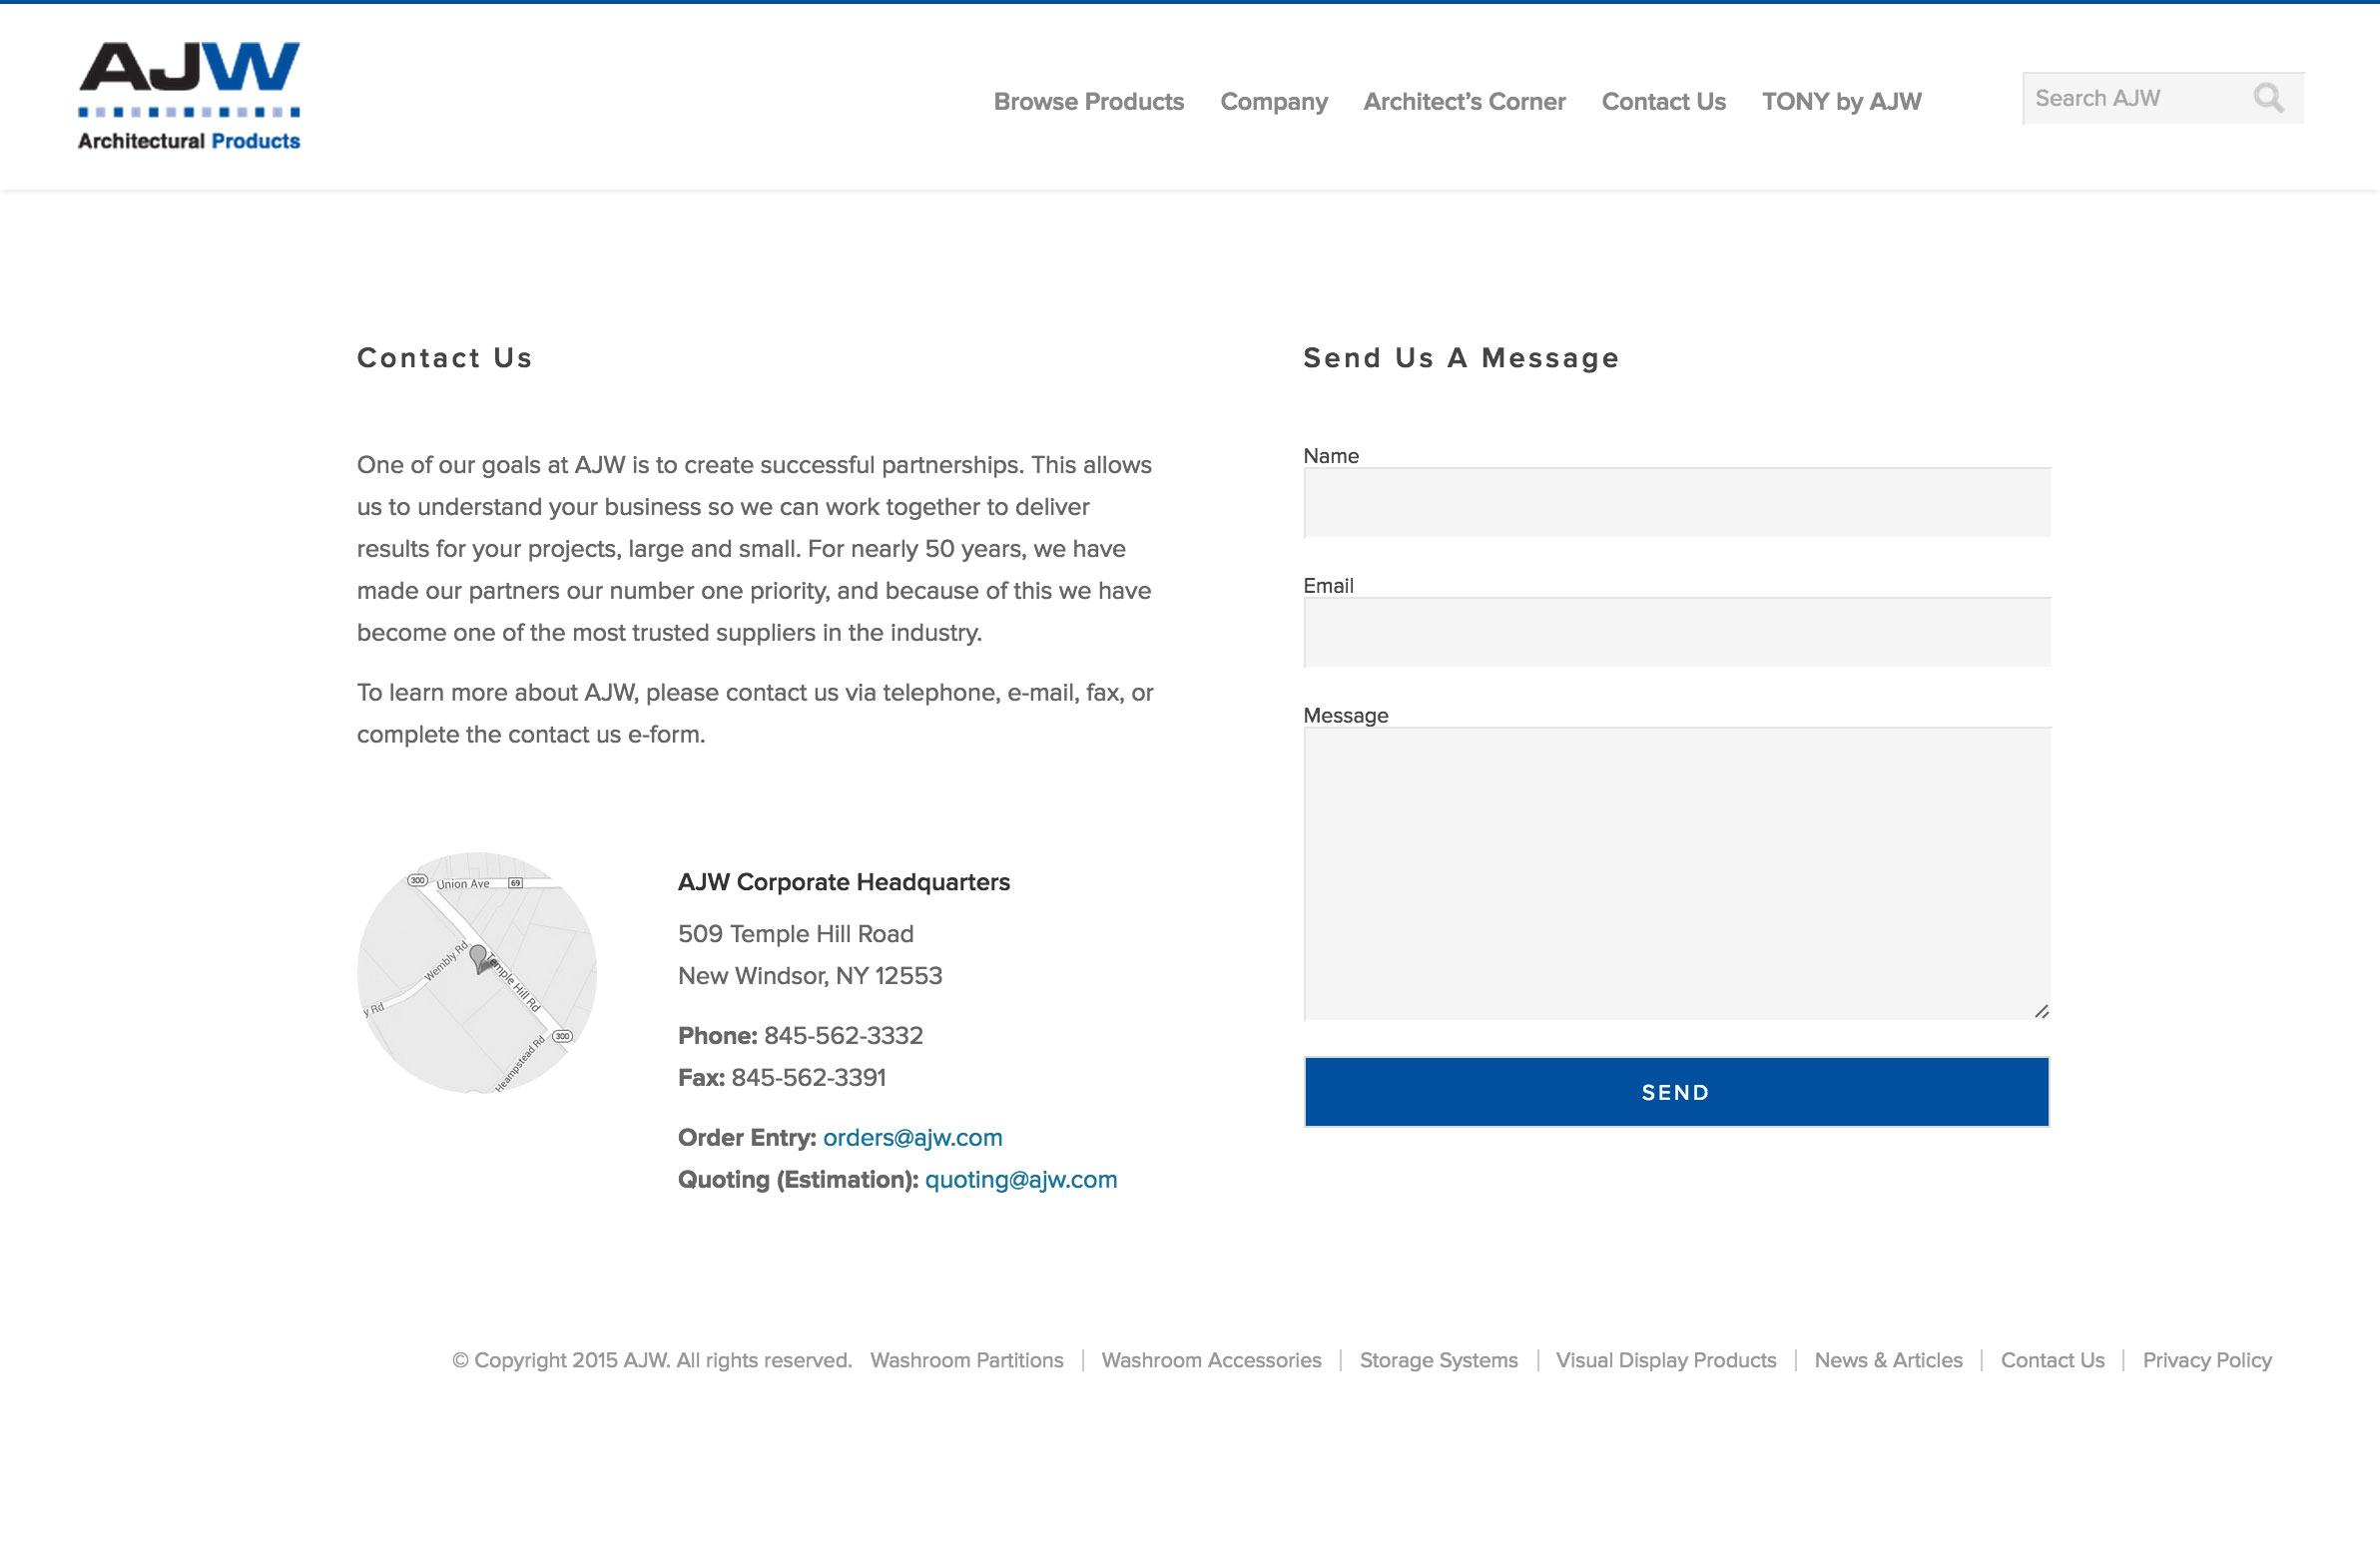Screen dimensions: 2380x1547
Task: Open Washroom Accessories footer link
Action: tap(1211, 1360)
